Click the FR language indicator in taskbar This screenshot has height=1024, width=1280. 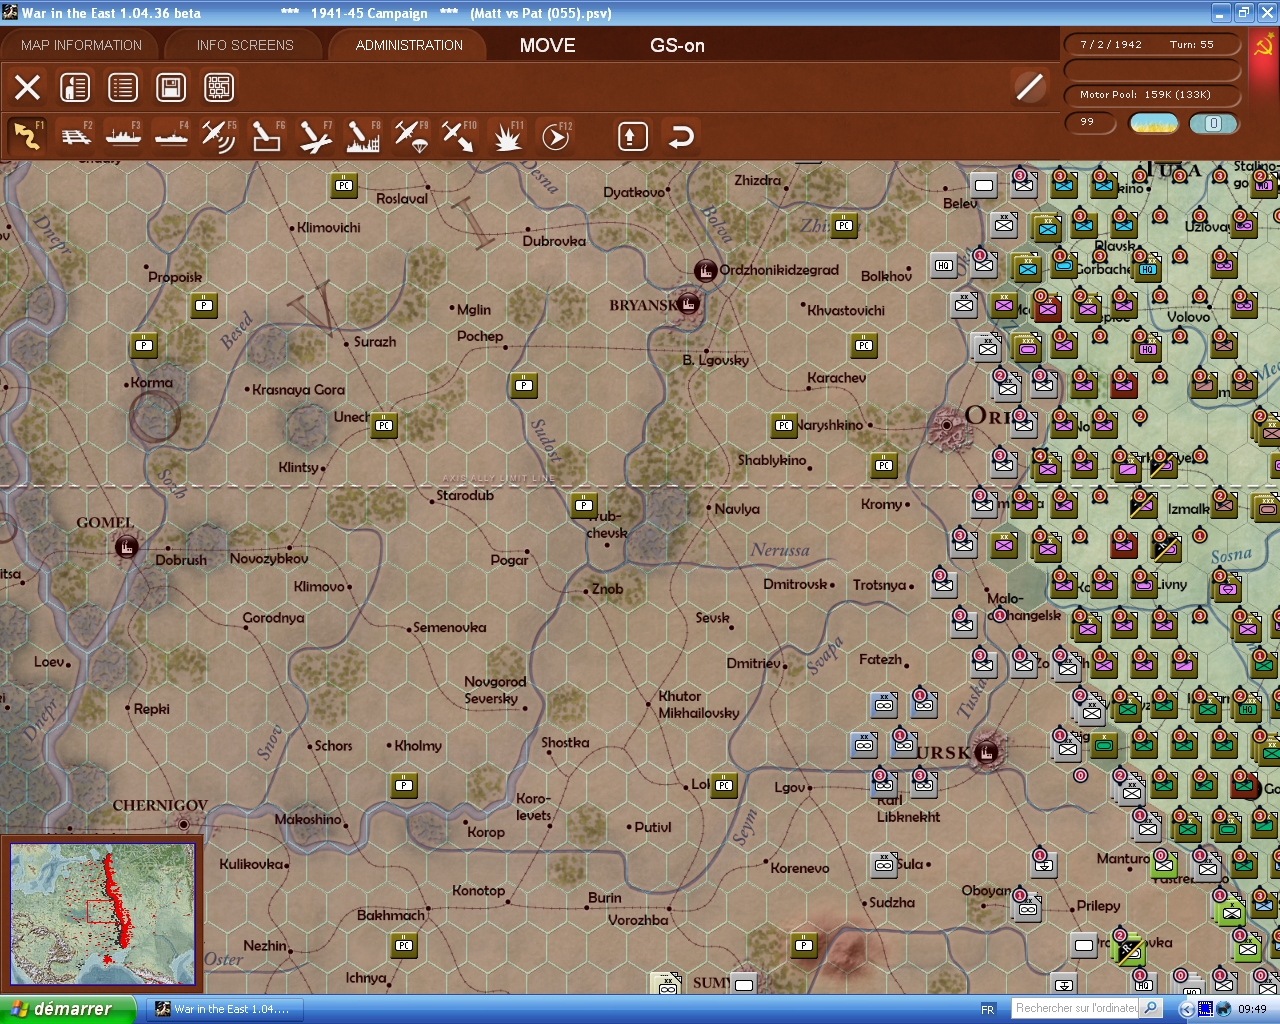(x=988, y=1009)
